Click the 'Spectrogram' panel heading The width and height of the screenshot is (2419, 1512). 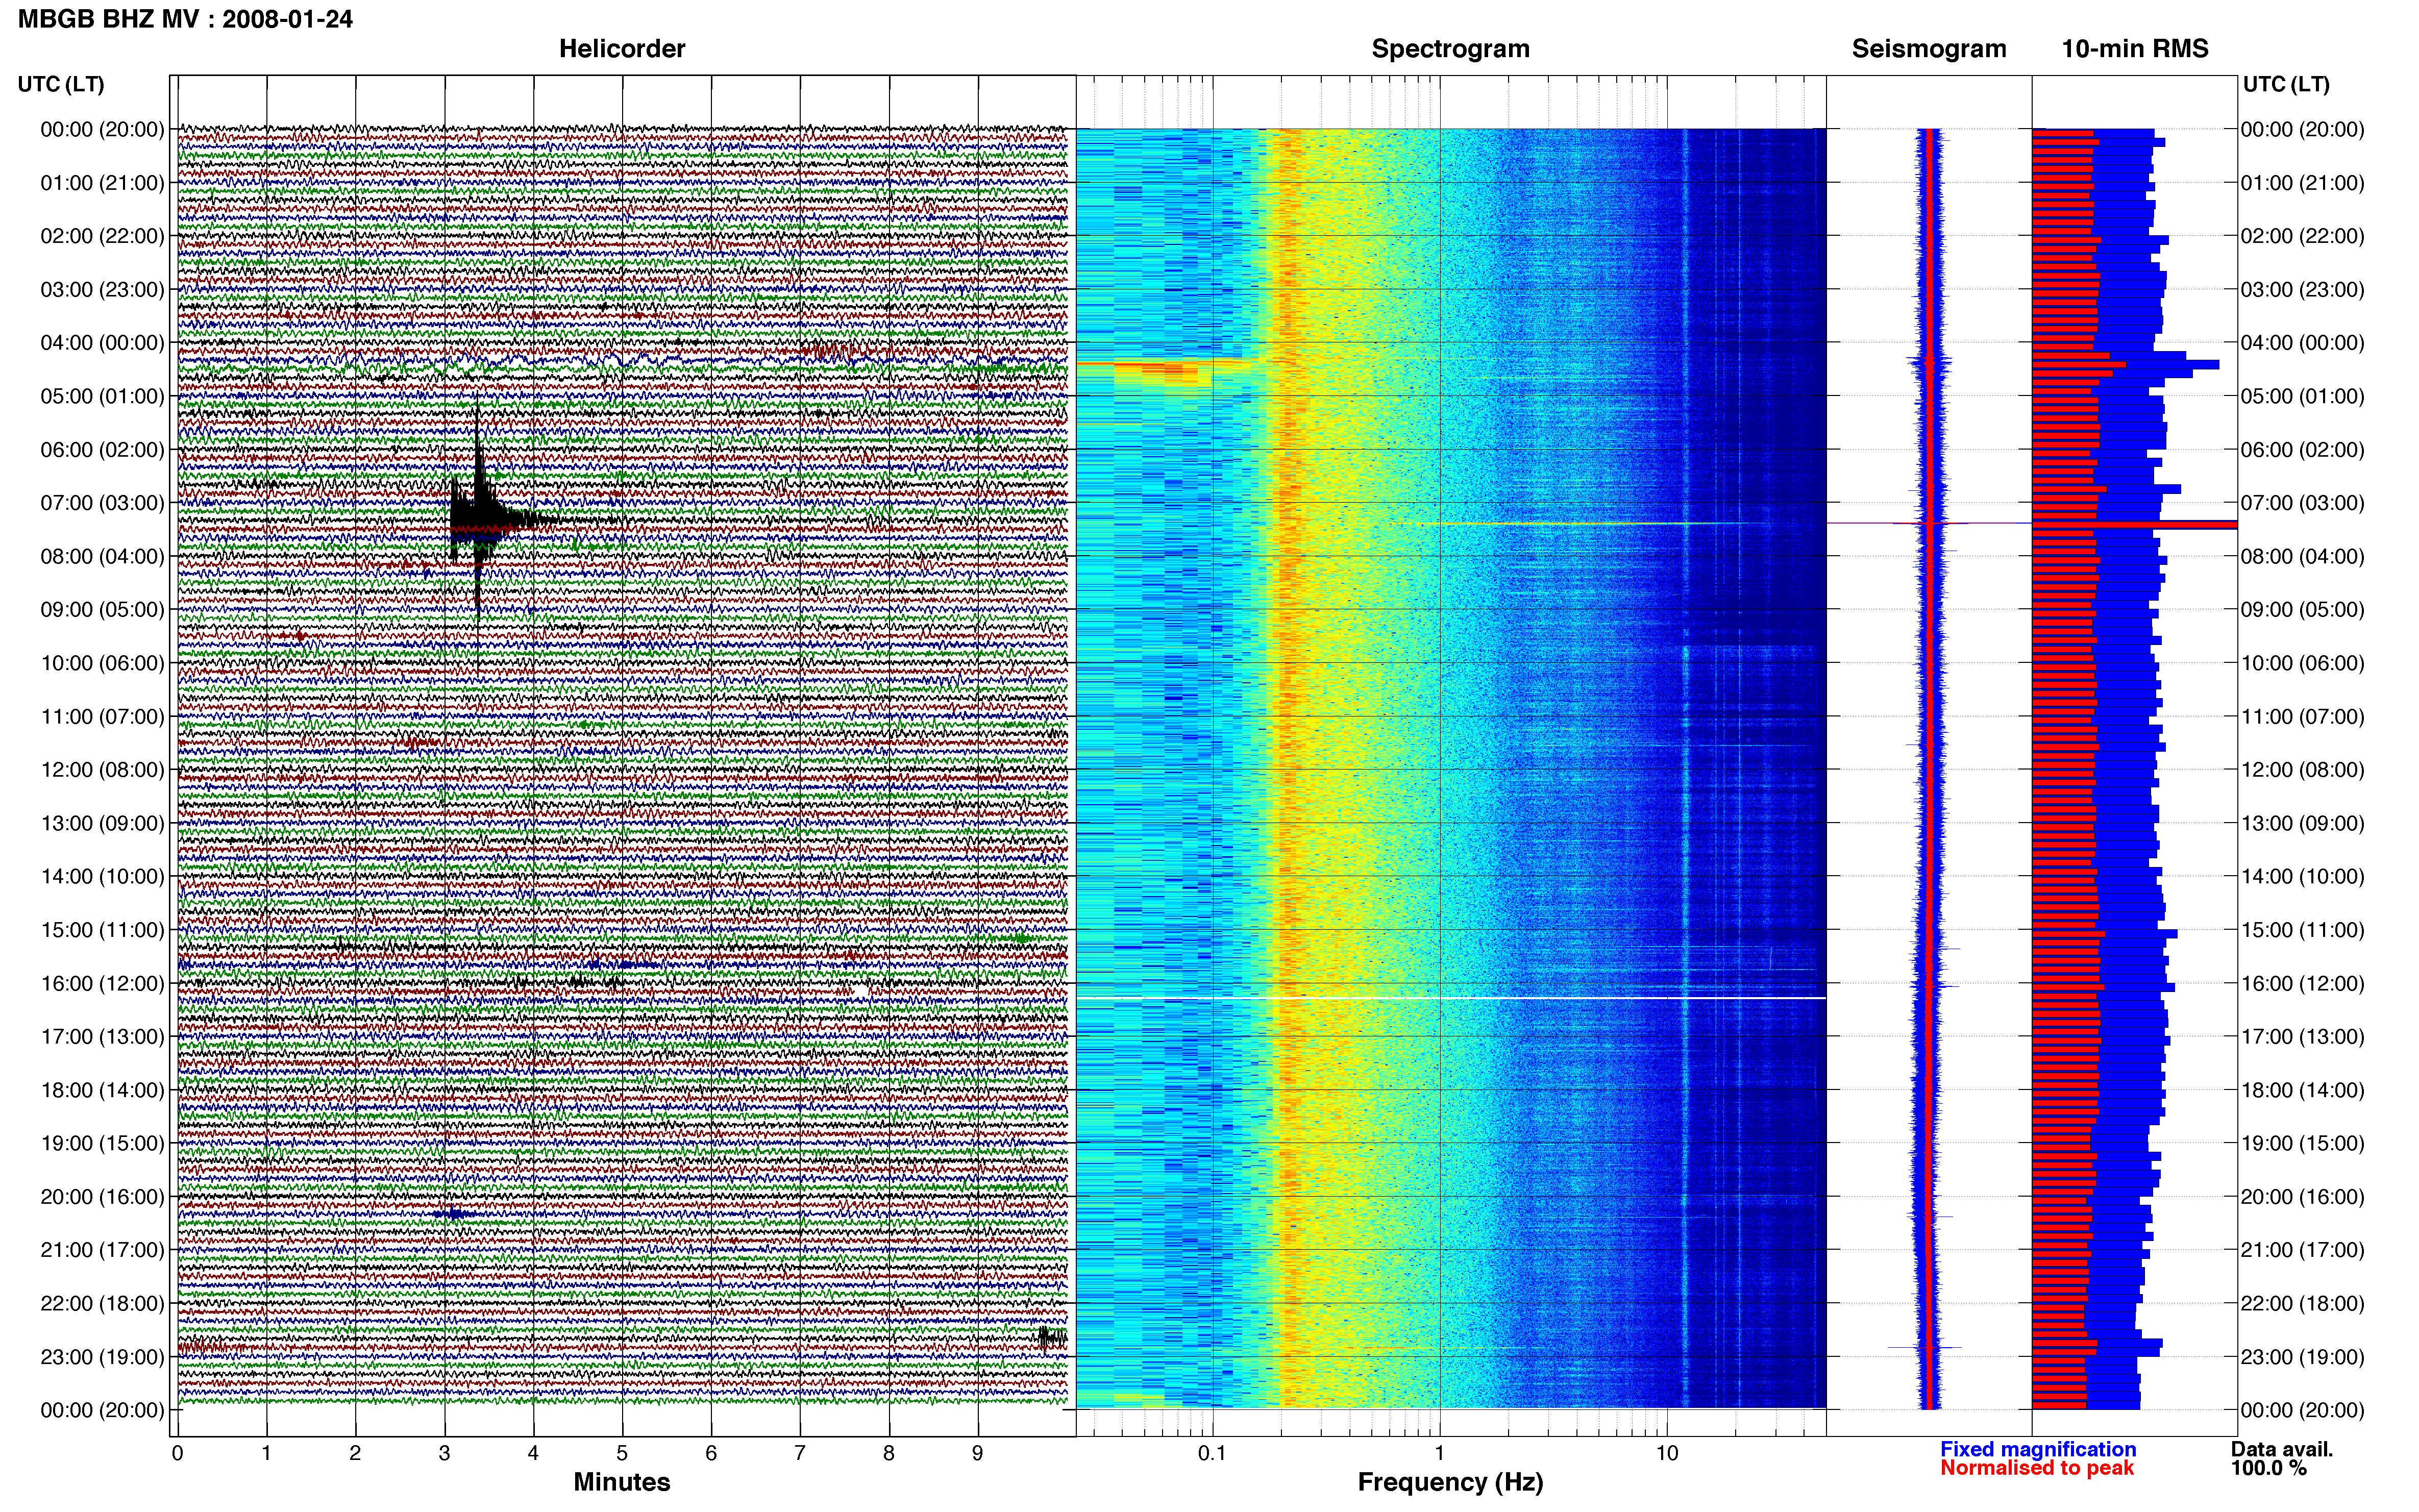(x=1450, y=49)
